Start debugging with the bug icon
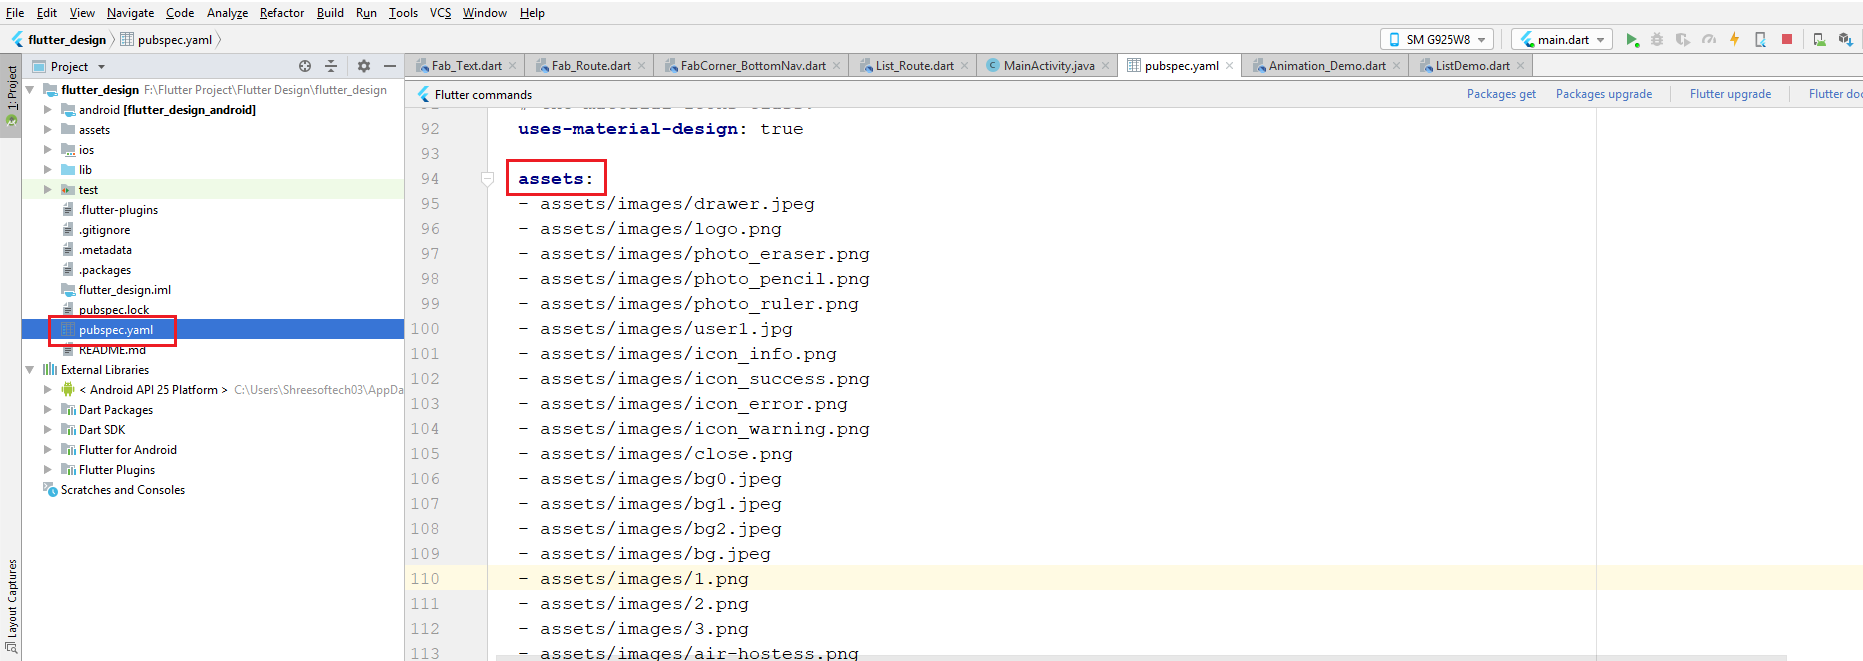 [1657, 40]
